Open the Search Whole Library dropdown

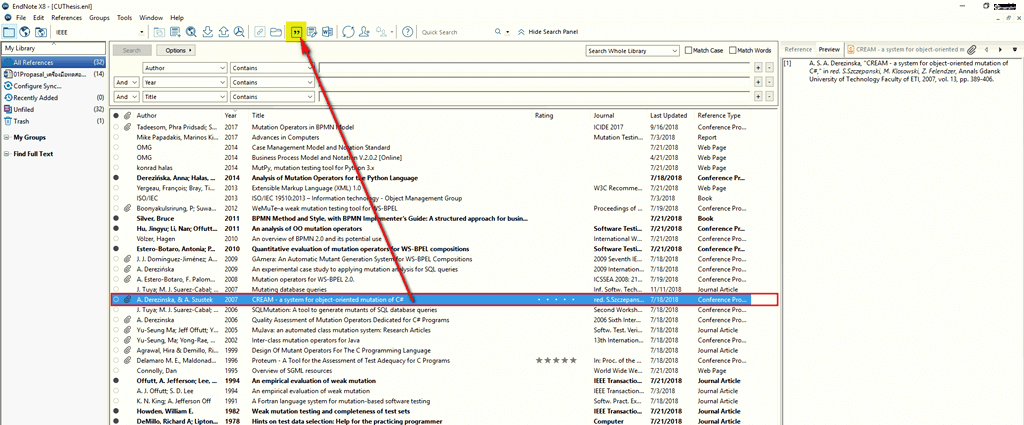[x=632, y=50]
